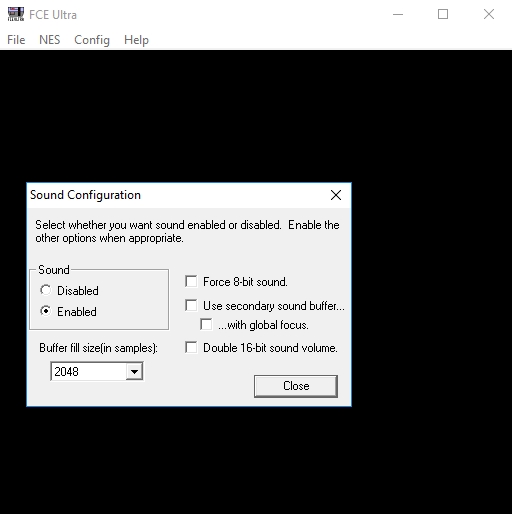Viewport: 512px width, 514px height.
Task: Toggle Double 16-bit sound volume
Action: tap(191, 347)
